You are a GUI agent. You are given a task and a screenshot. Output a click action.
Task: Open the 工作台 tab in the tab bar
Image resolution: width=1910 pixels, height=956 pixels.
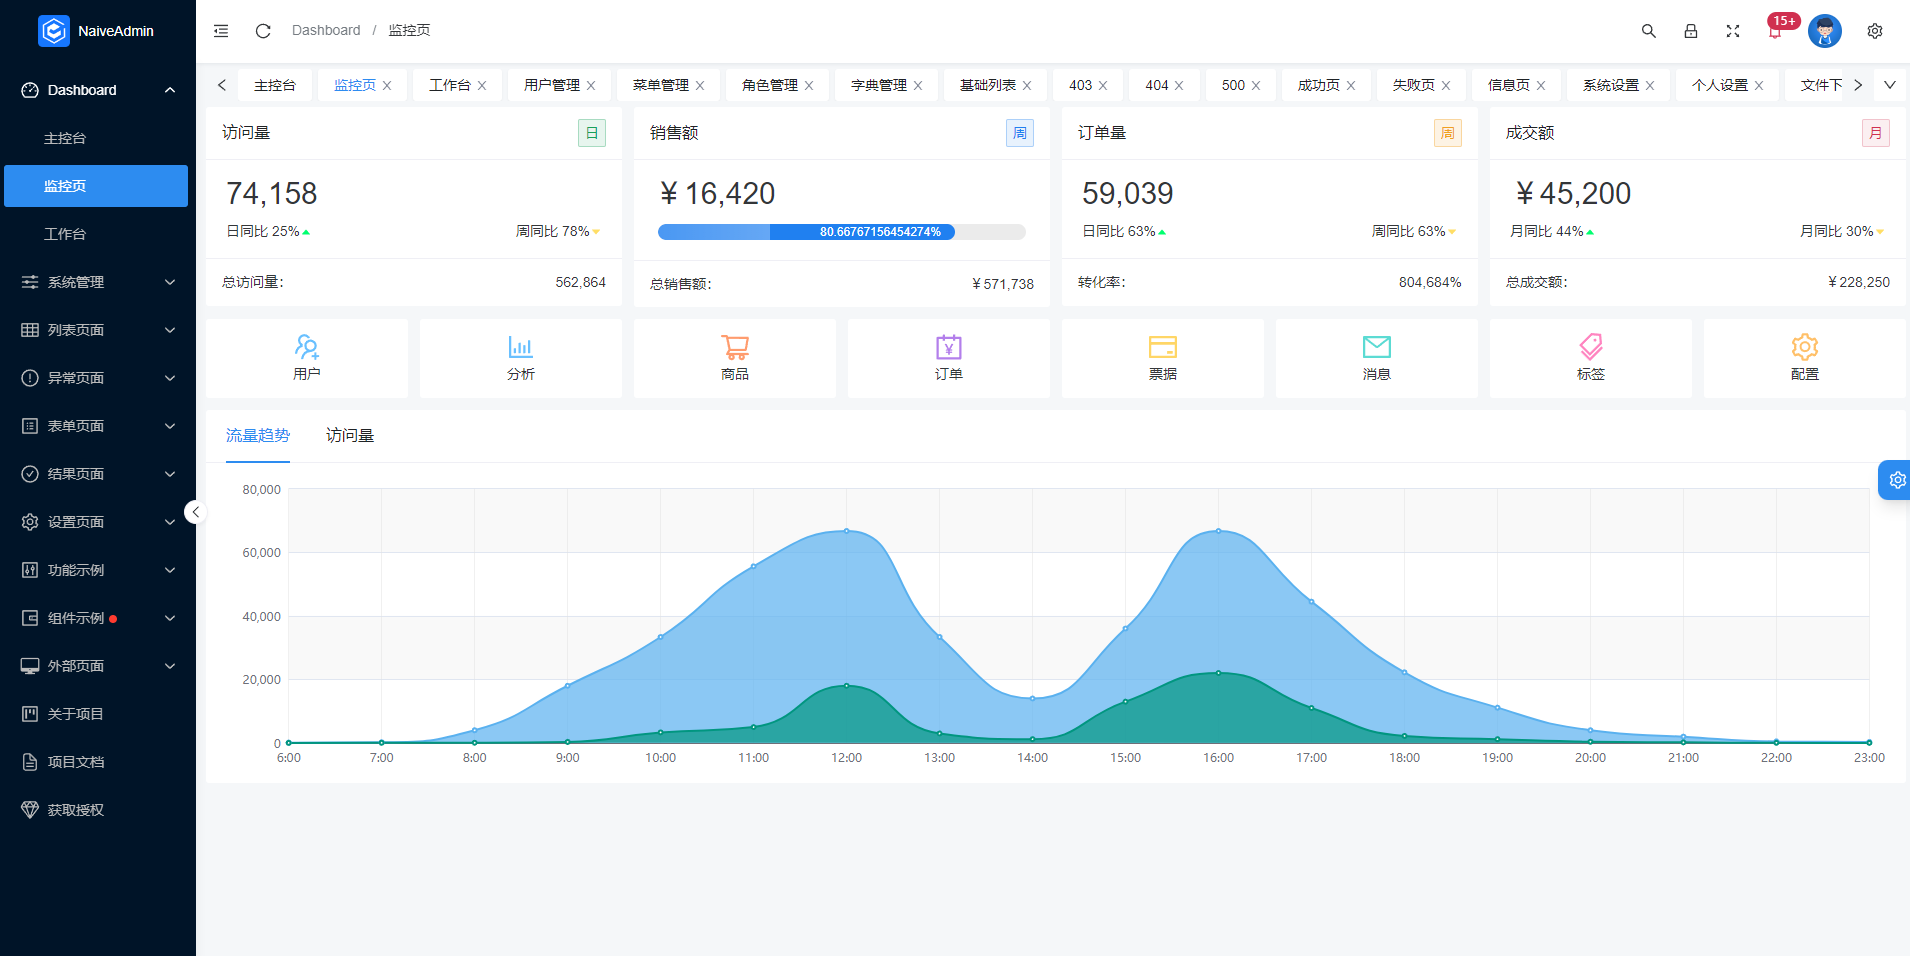point(449,85)
